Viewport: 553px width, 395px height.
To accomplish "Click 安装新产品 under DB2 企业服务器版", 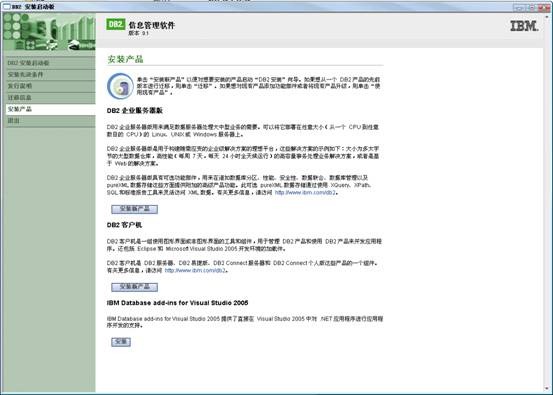I will (x=134, y=209).
